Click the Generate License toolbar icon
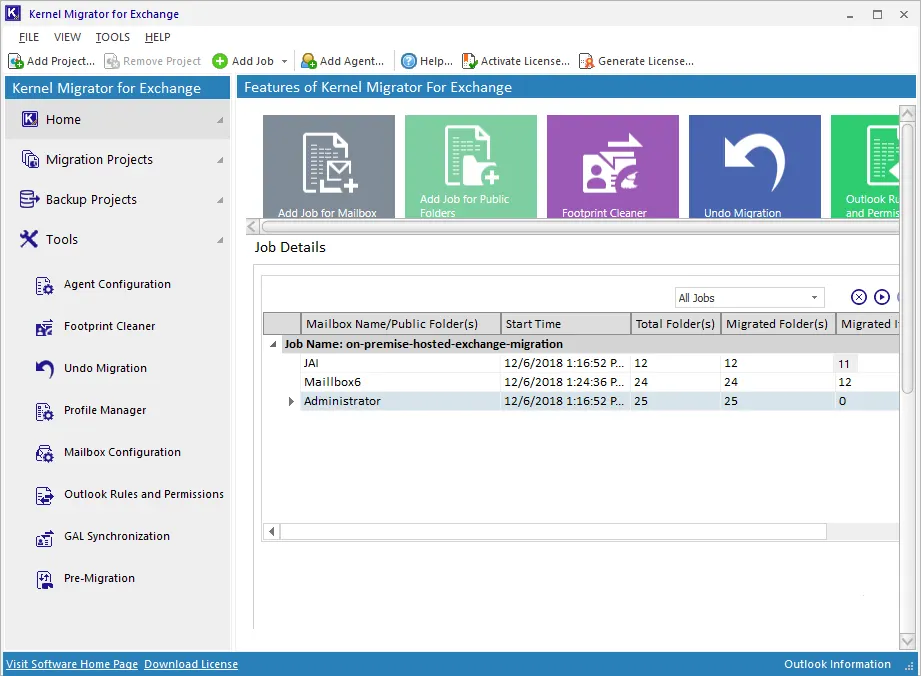Screen dimensions: 921x676 tap(587, 61)
